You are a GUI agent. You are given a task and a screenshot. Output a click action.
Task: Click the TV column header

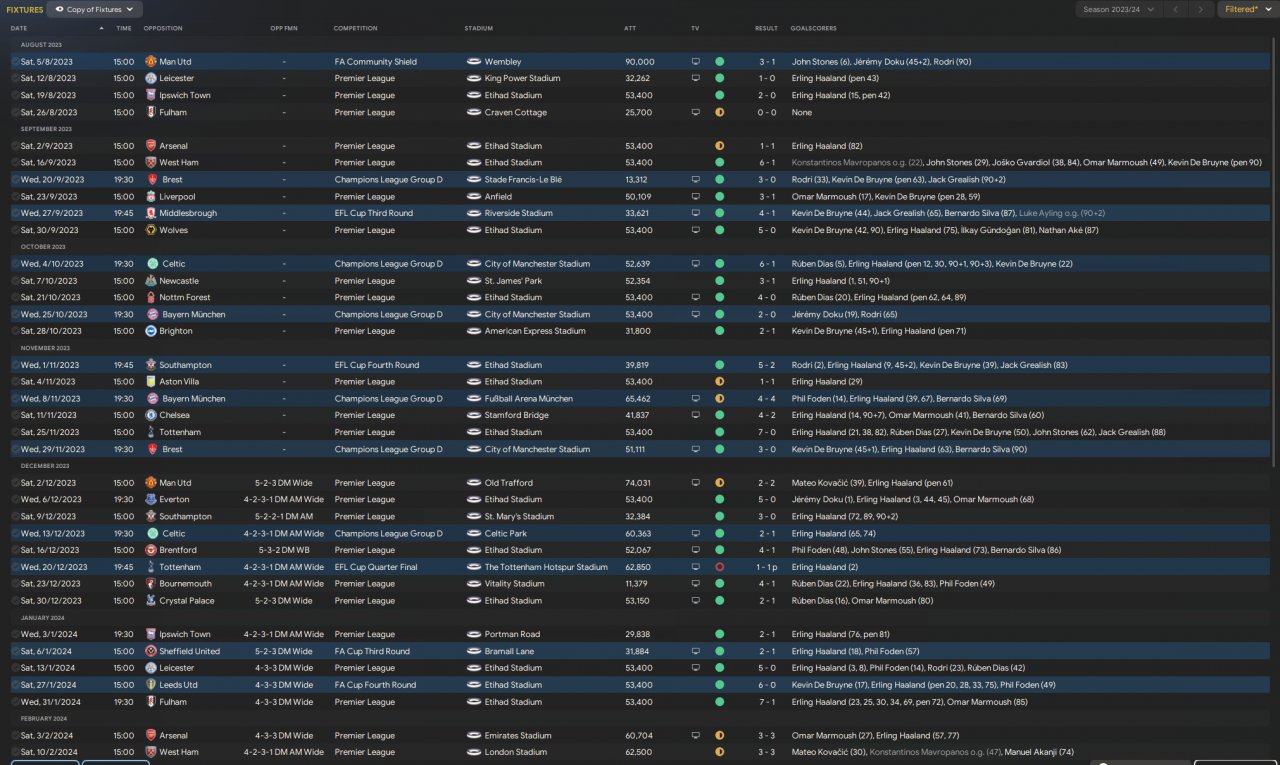click(695, 28)
